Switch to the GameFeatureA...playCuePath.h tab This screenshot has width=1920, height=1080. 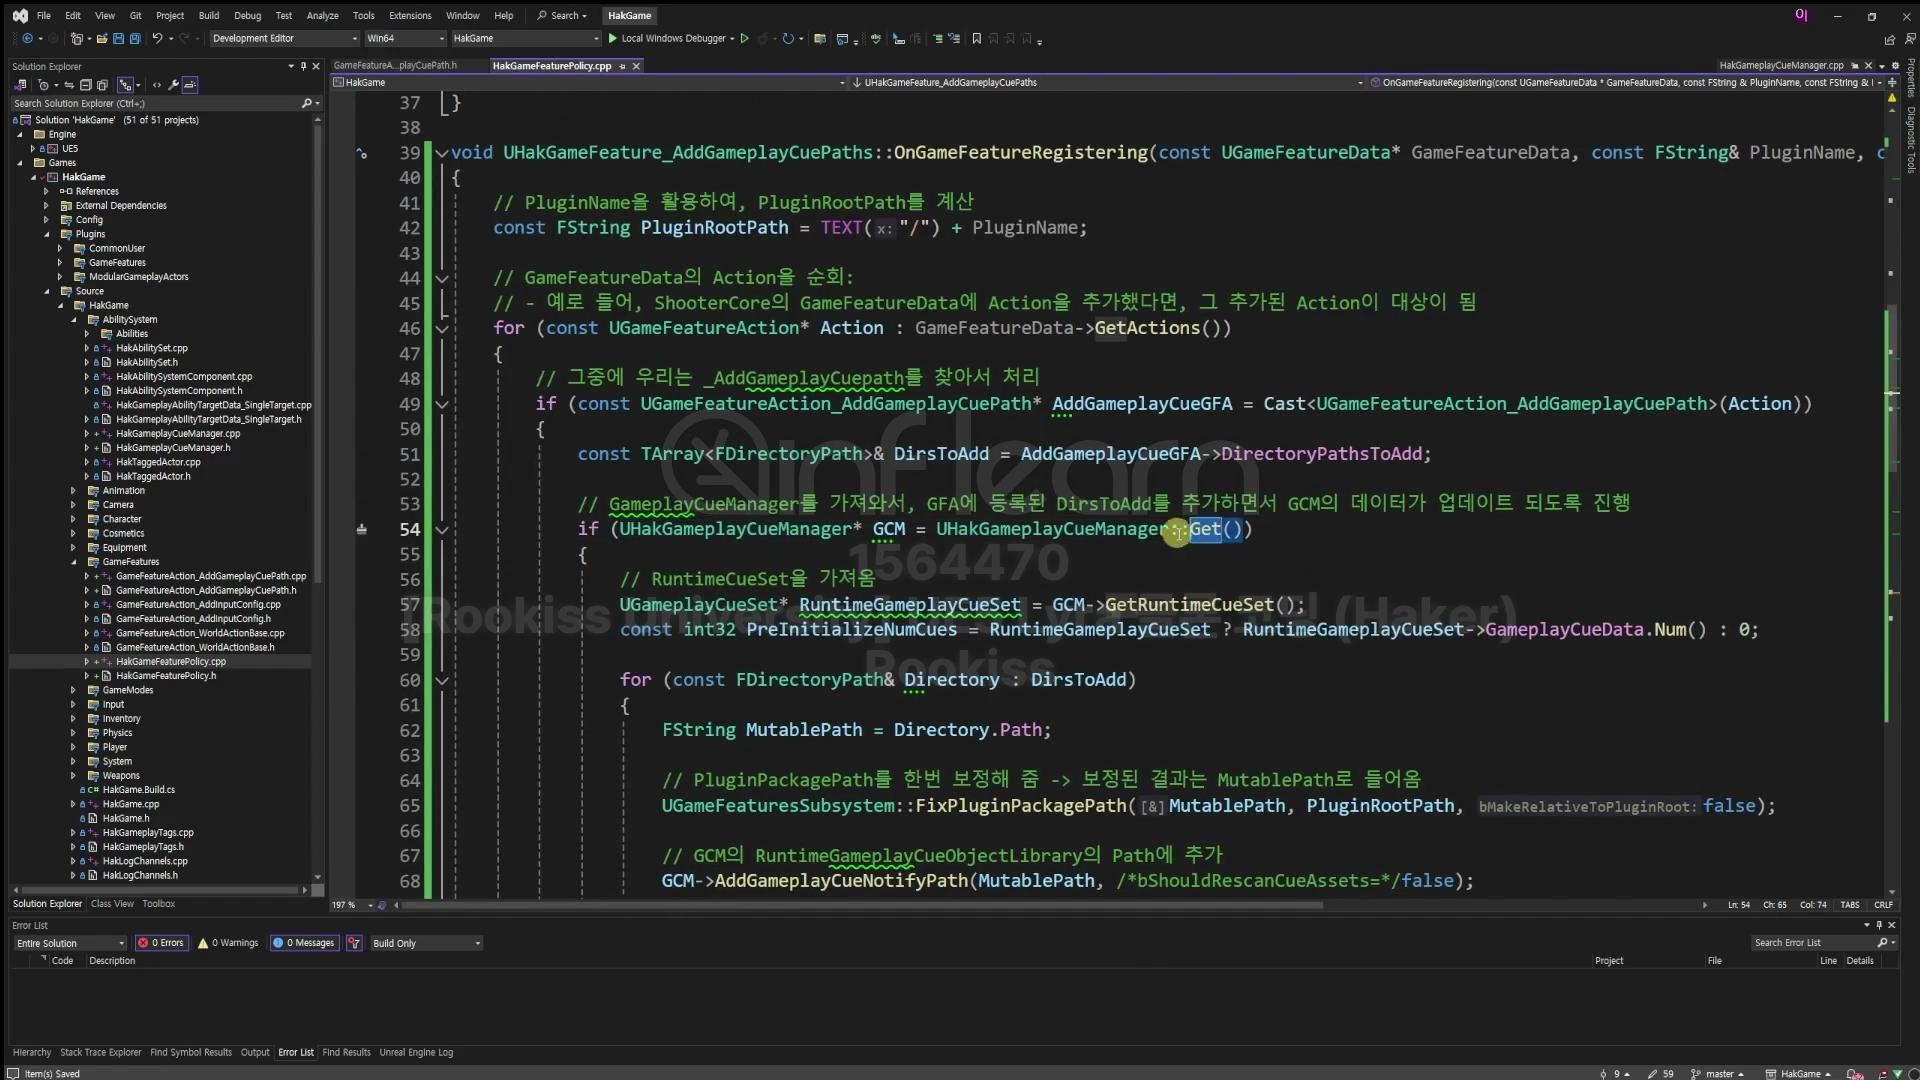pos(395,66)
